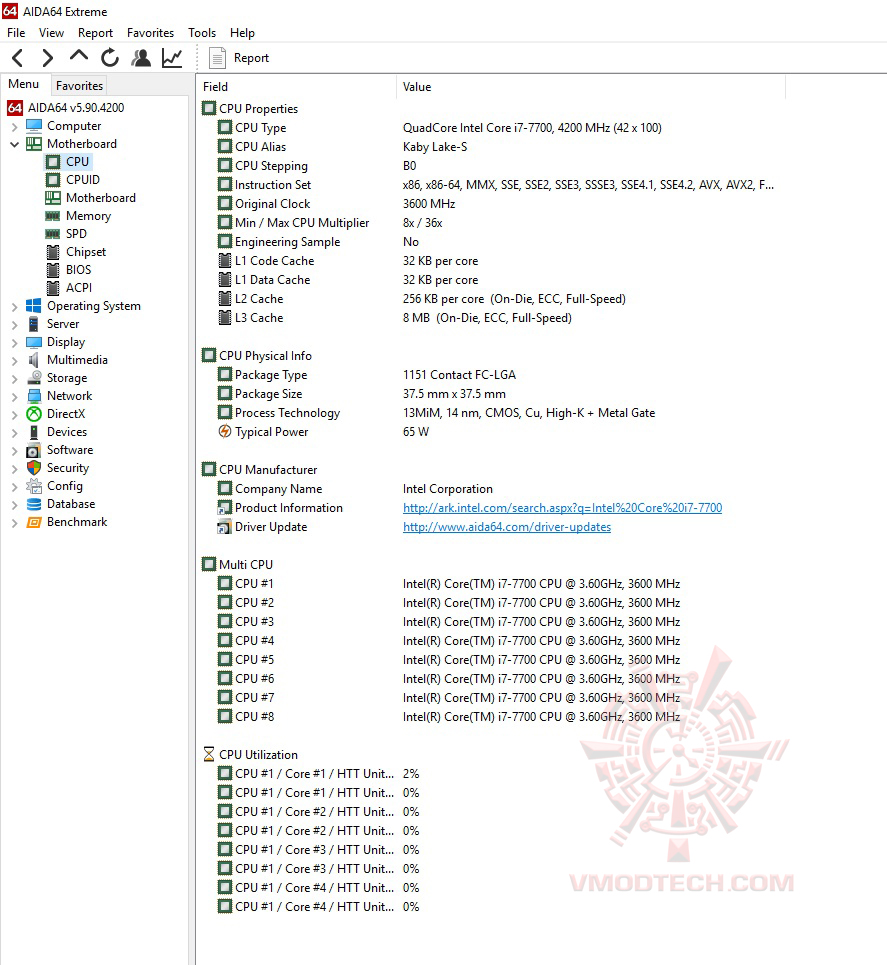Click the DirectX Xbox icon in tree

coord(34,414)
